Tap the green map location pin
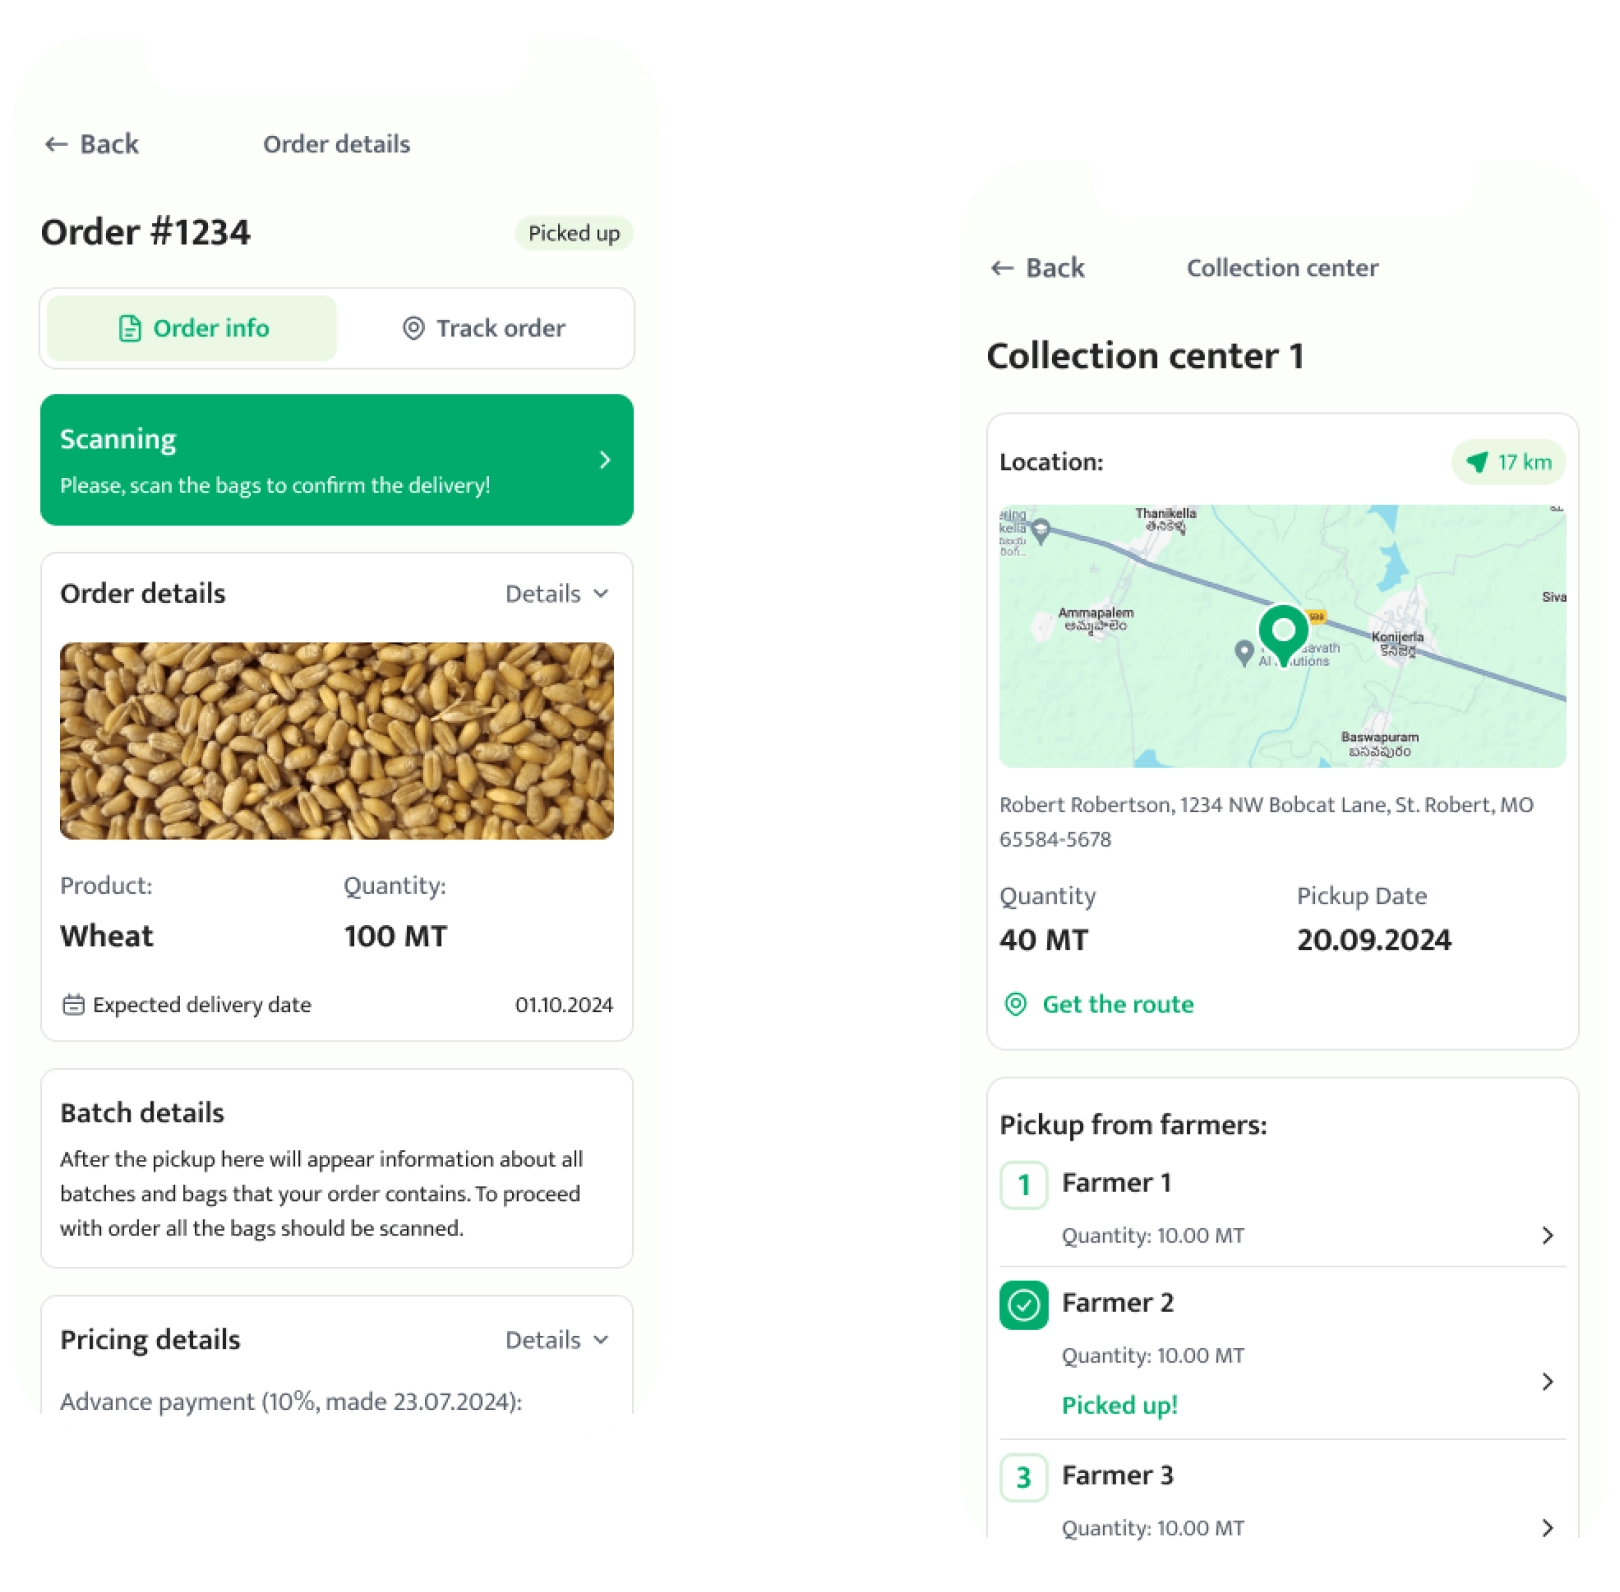Viewport: 1620px width, 1592px height. point(1283,632)
